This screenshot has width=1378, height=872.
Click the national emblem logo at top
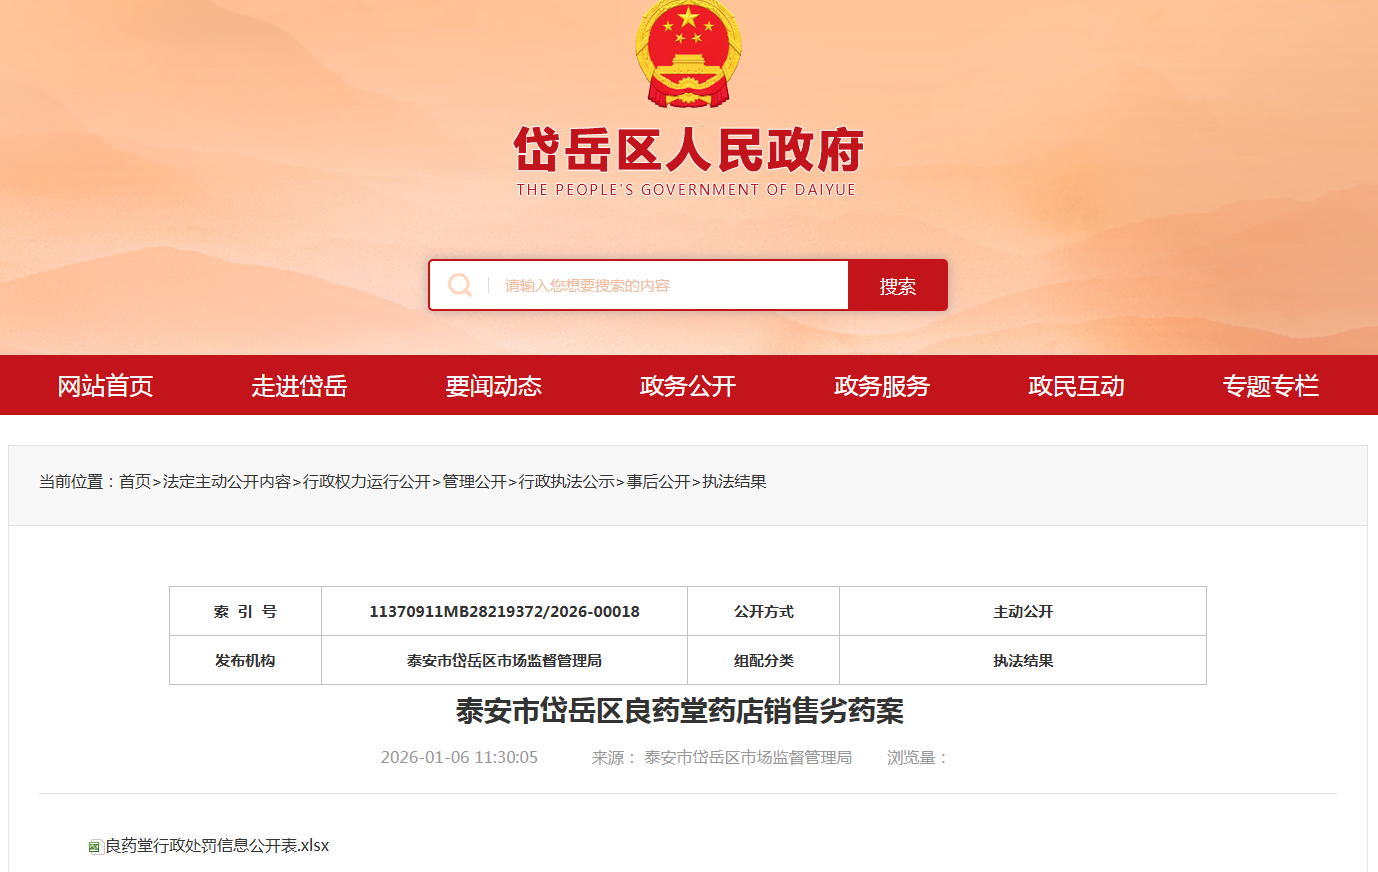tap(688, 53)
